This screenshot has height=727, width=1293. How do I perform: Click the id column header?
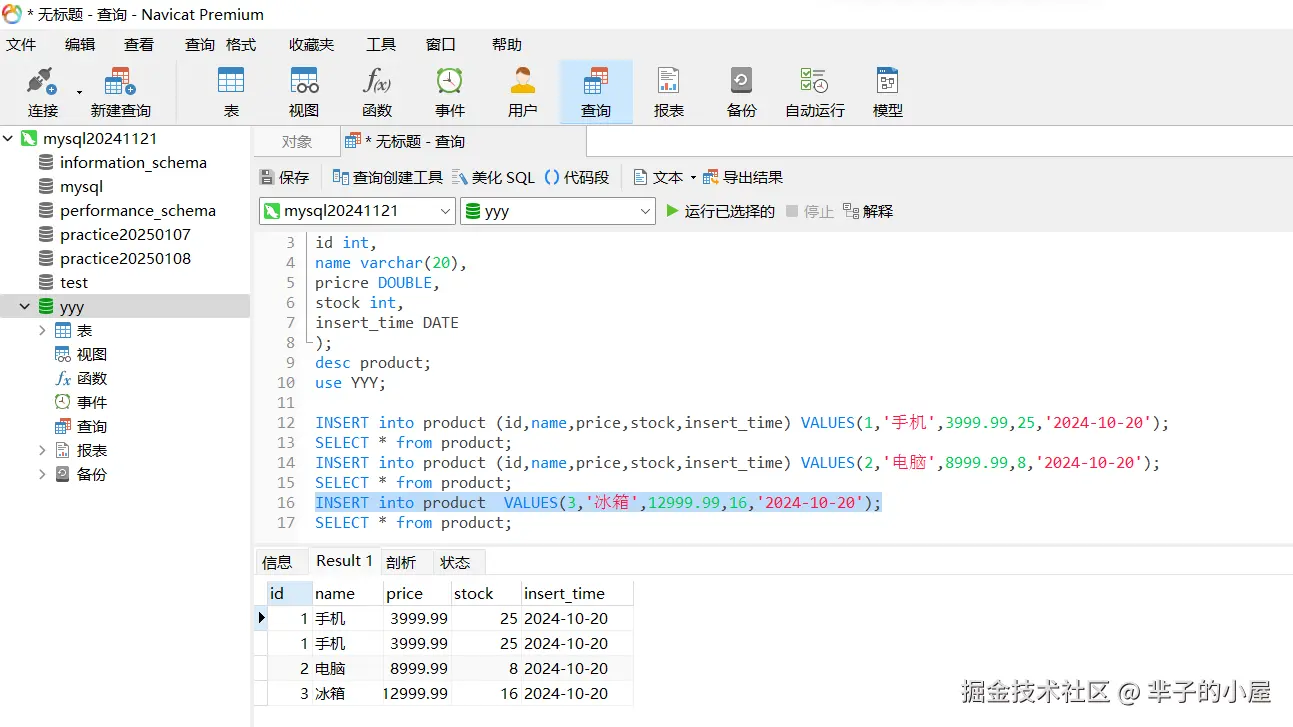(x=290, y=593)
